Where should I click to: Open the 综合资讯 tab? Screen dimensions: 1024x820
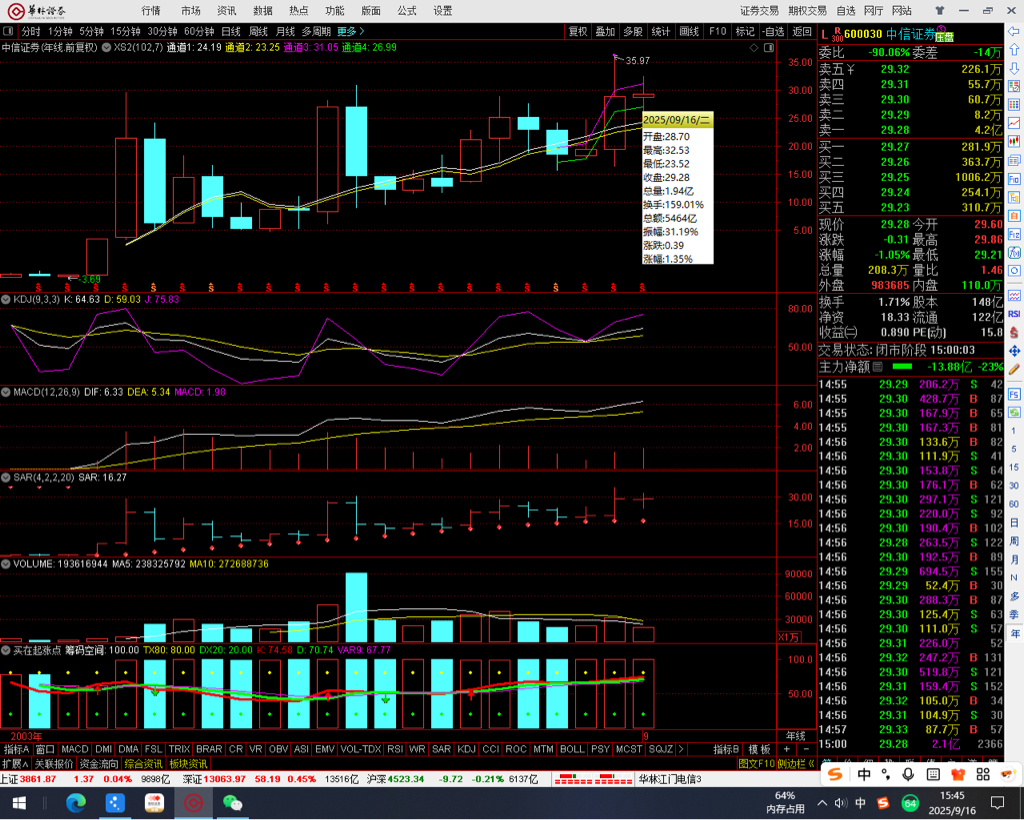pos(143,764)
